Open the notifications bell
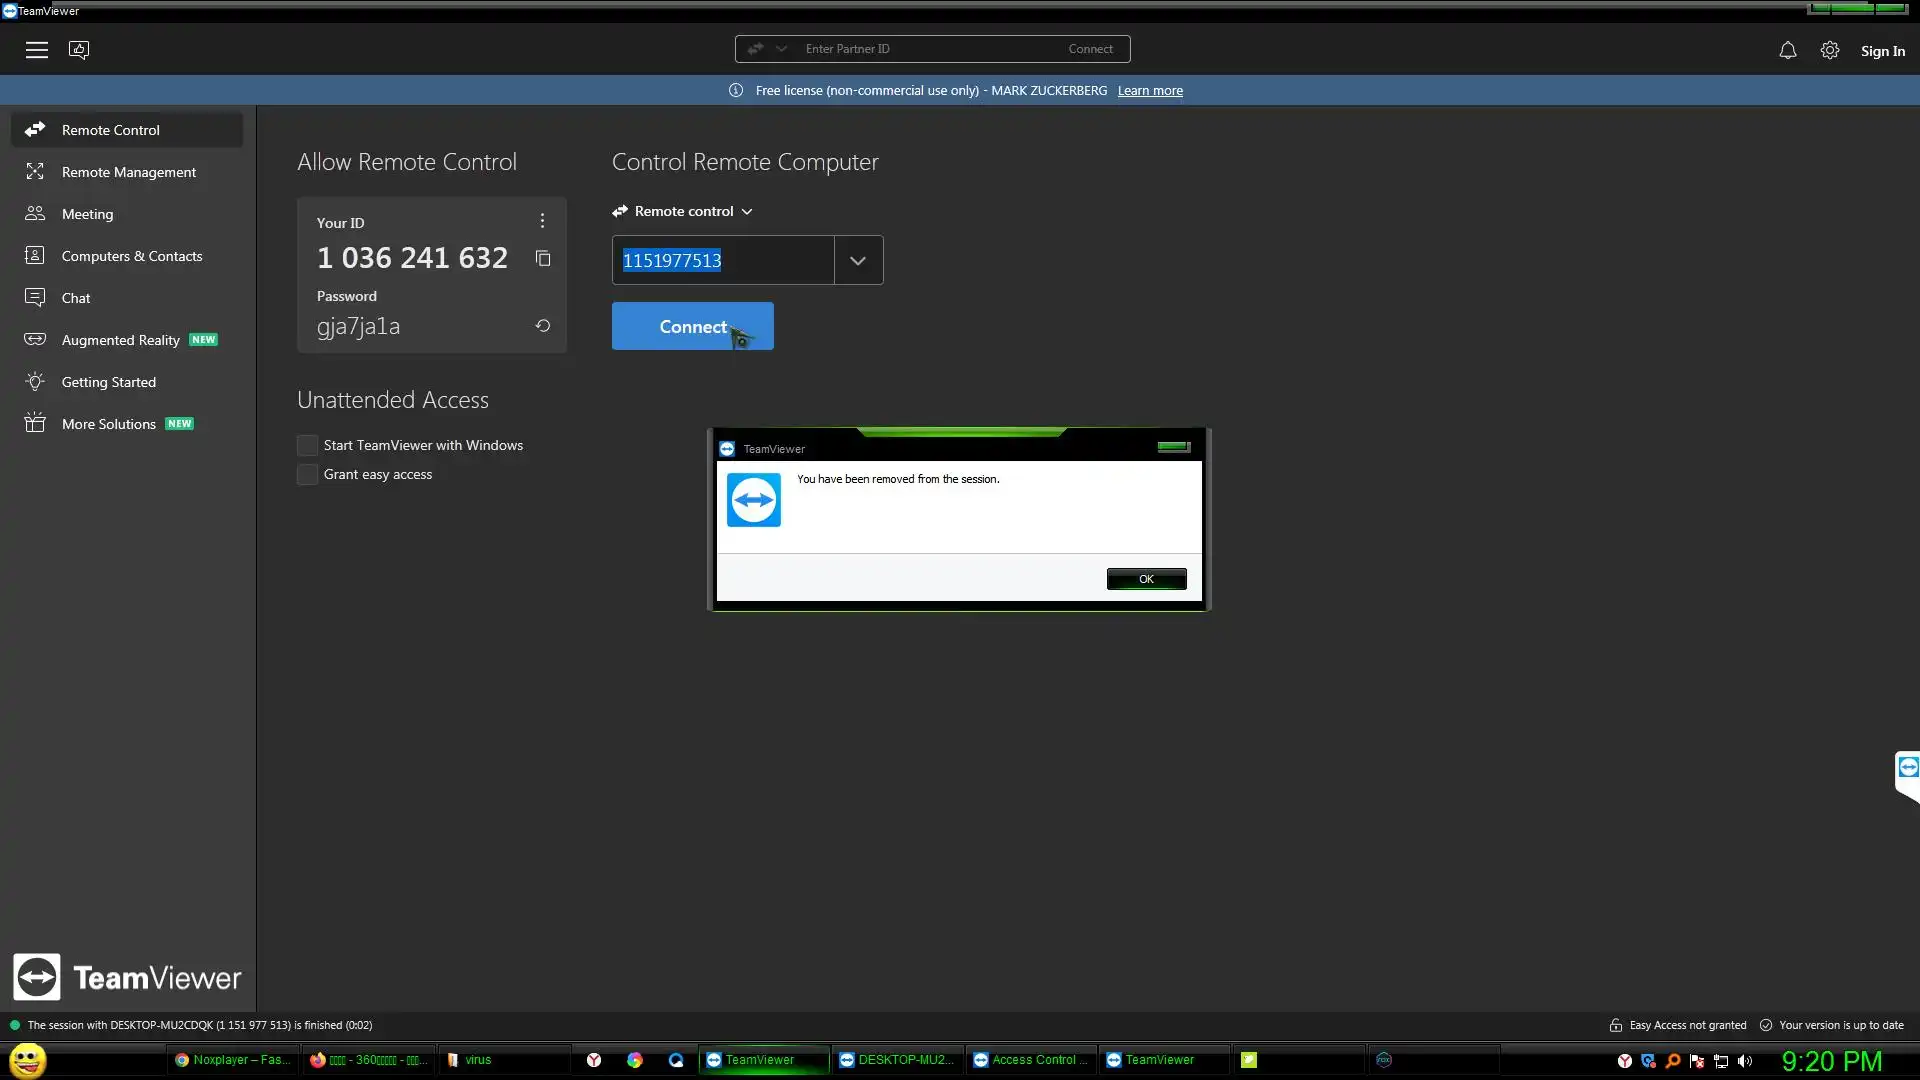The width and height of the screenshot is (1920, 1080). (1787, 50)
